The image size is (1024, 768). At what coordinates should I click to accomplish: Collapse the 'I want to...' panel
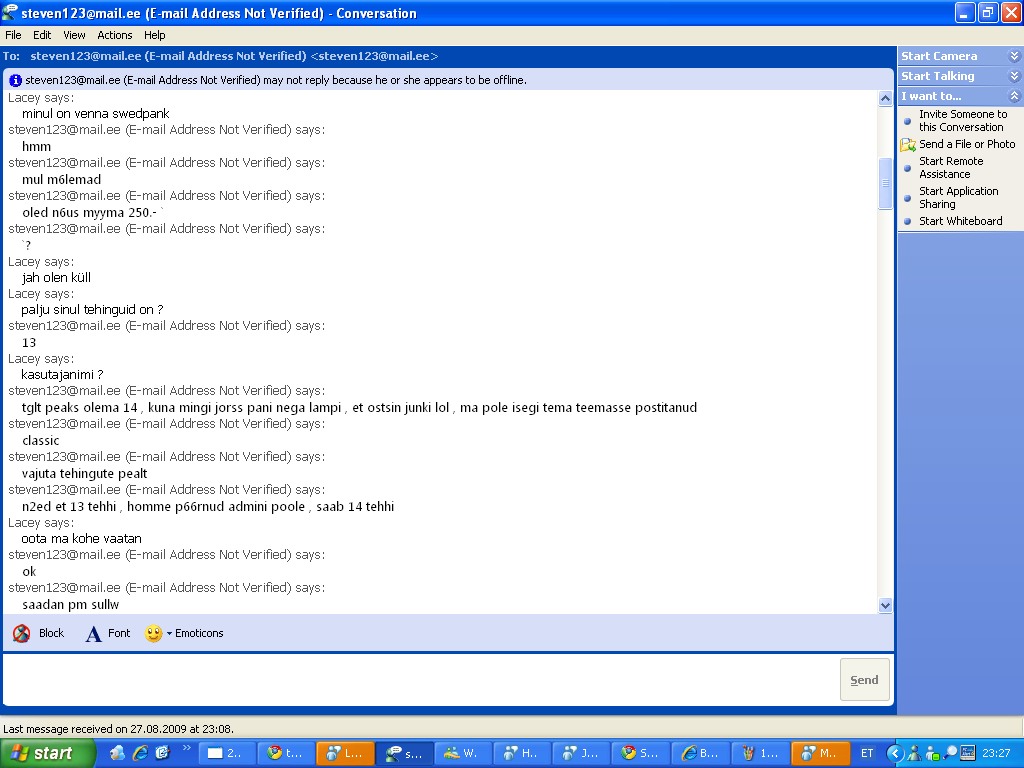[x=1014, y=96]
